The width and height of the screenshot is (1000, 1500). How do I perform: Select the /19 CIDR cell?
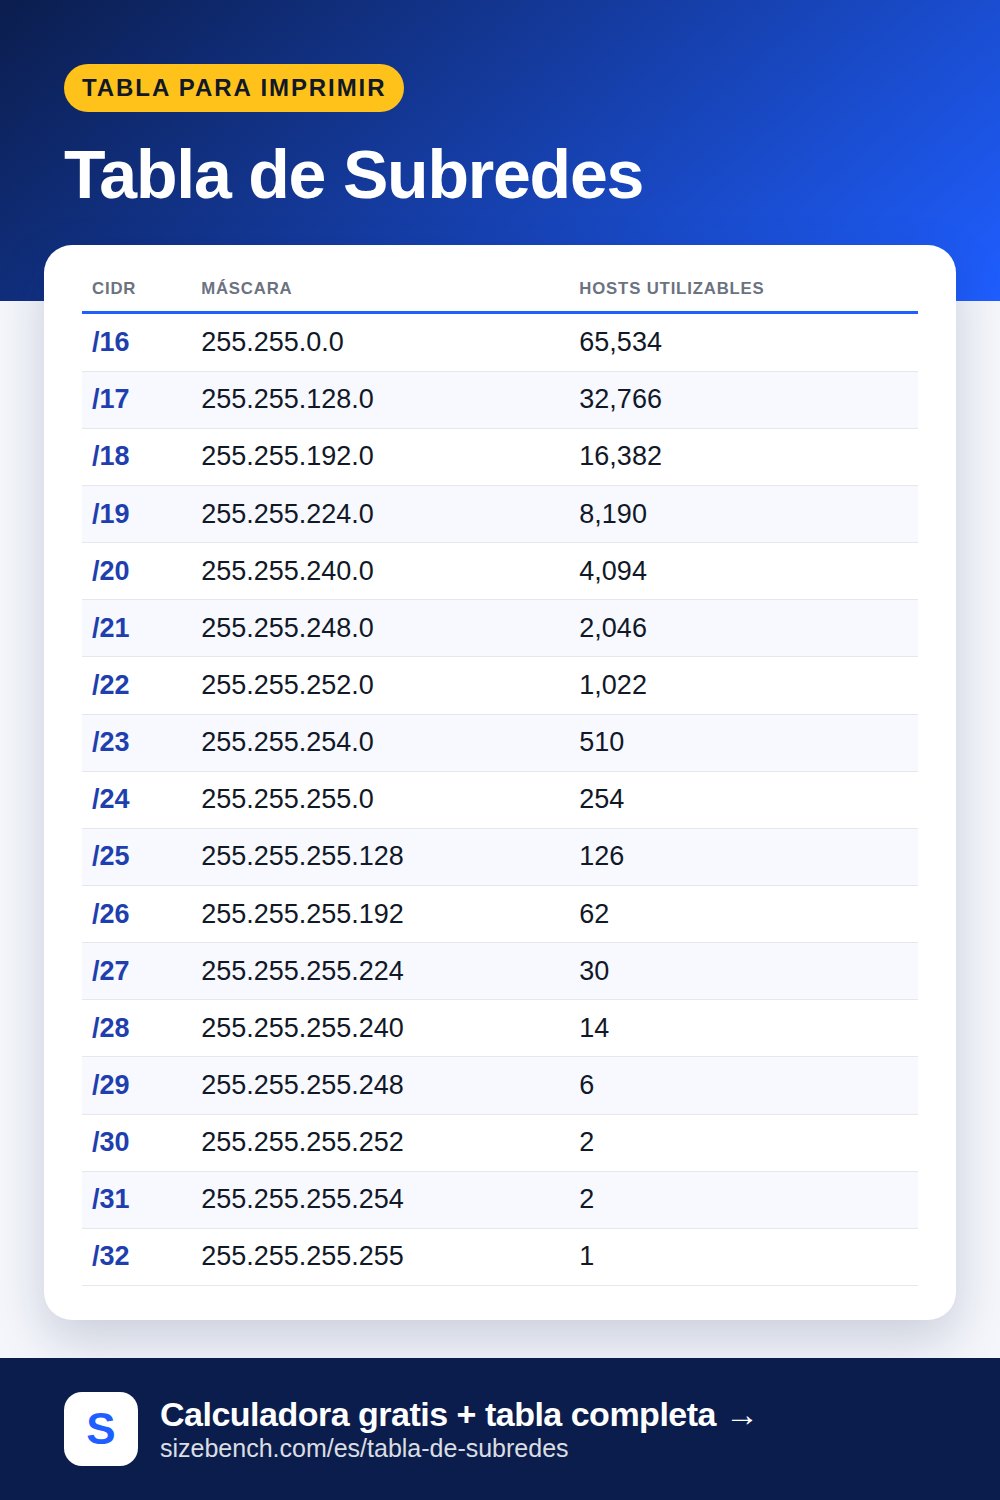pyautogui.click(x=111, y=514)
